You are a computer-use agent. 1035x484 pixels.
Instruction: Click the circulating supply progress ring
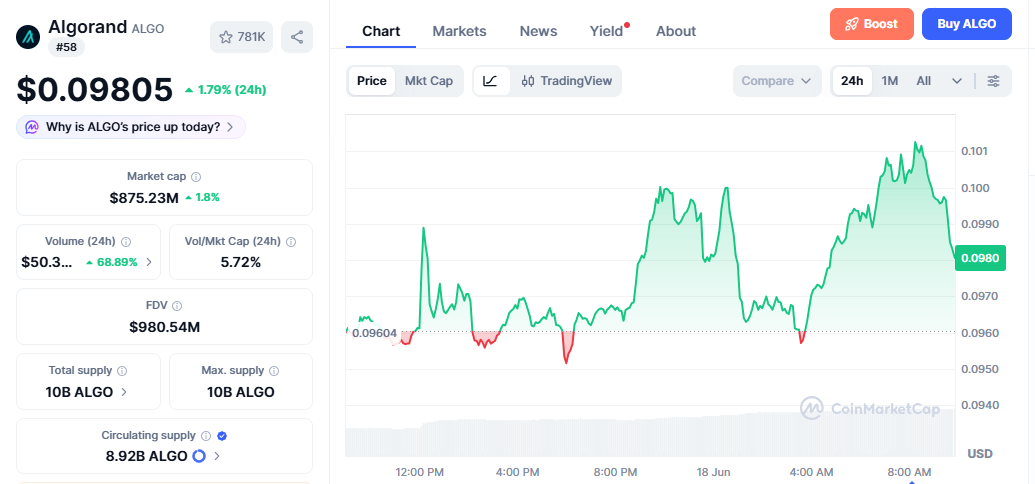point(199,456)
